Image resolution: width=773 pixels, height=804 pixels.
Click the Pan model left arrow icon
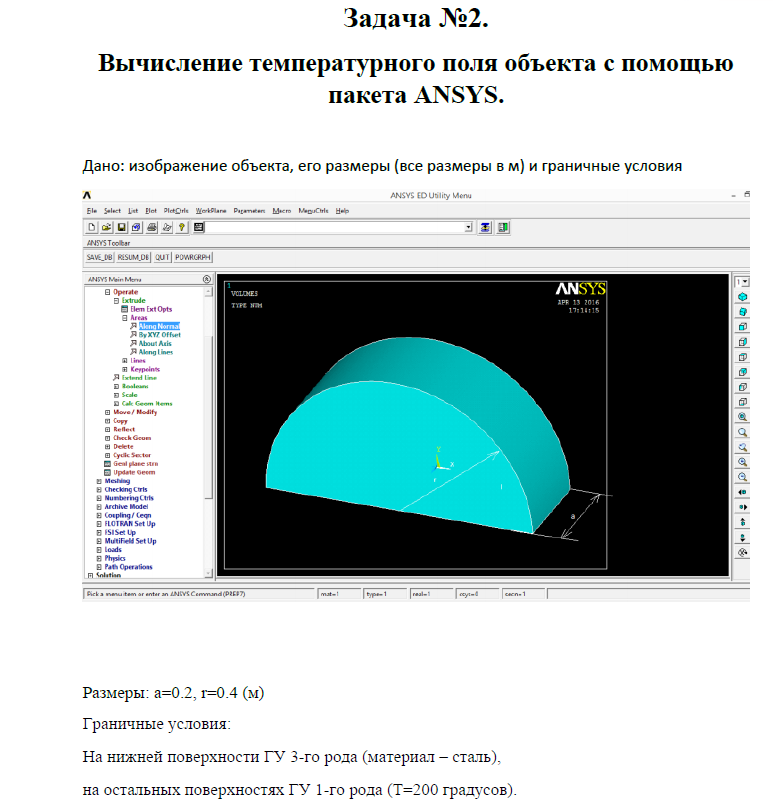click(x=742, y=492)
